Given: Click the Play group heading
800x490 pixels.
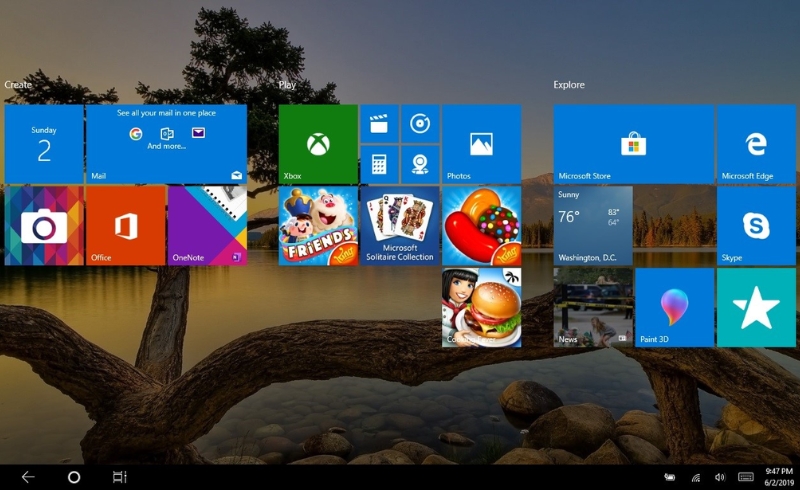Looking at the screenshot, I should coord(287,85).
